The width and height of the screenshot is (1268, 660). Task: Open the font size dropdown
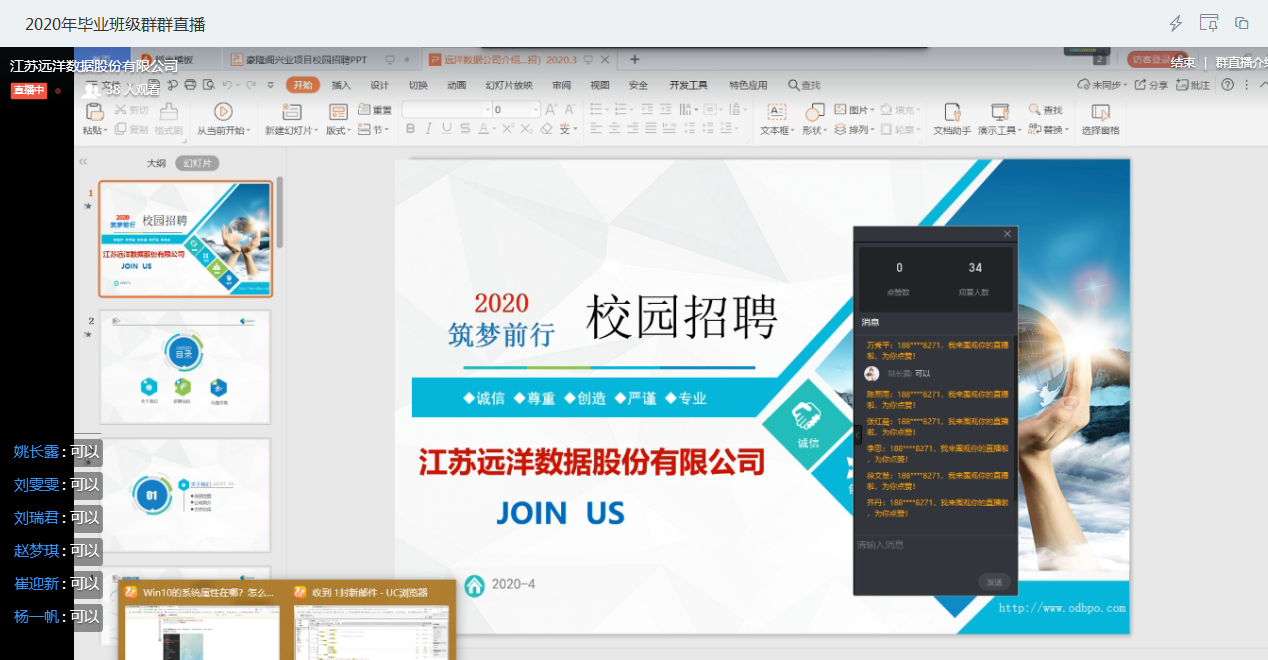pyautogui.click(x=535, y=109)
